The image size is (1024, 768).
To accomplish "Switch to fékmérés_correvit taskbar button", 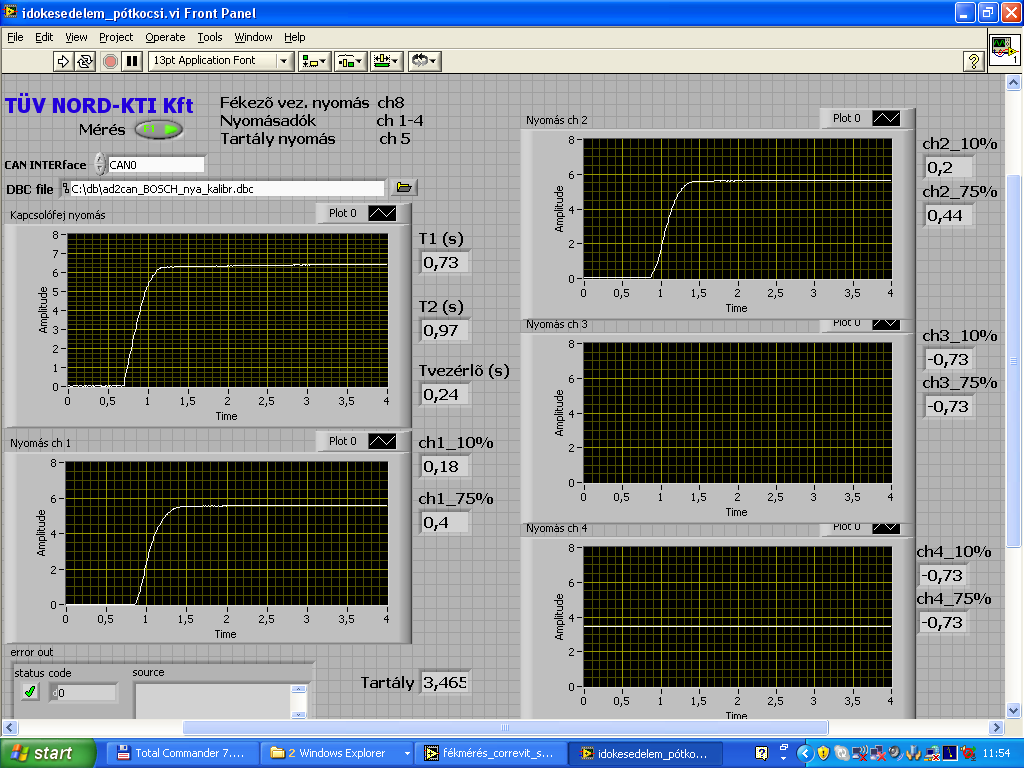I will tap(491, 754).
